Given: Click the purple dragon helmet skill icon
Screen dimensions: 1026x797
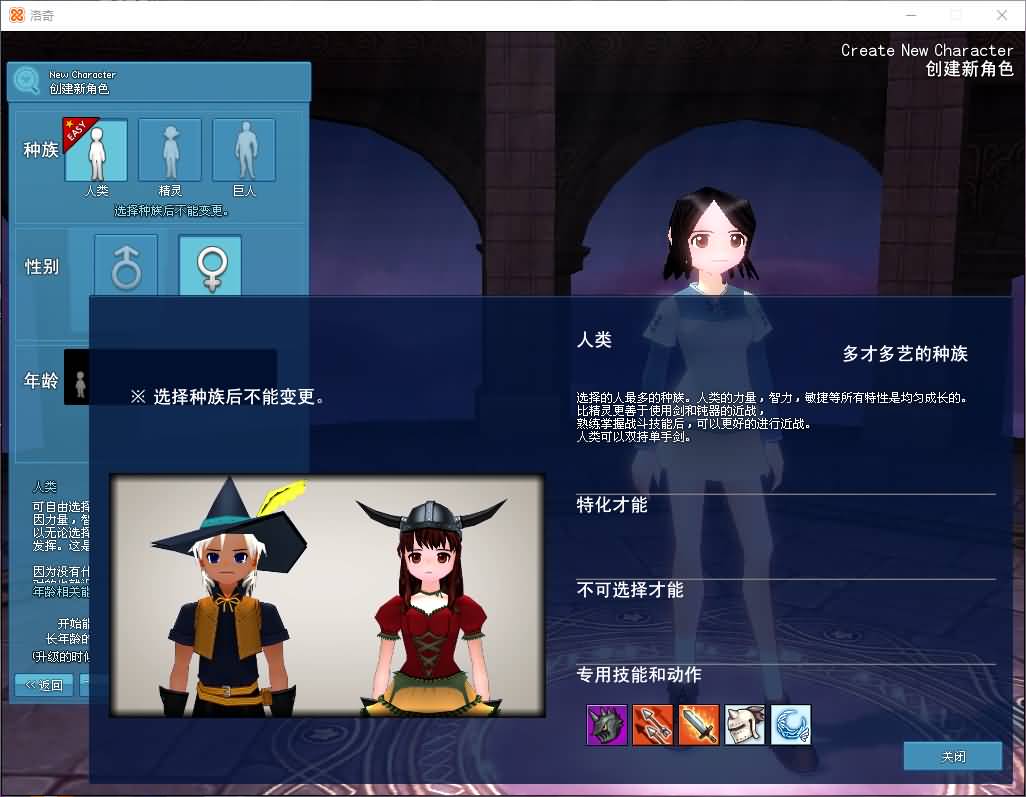Looking at the screenshot, I should (607, 725).
